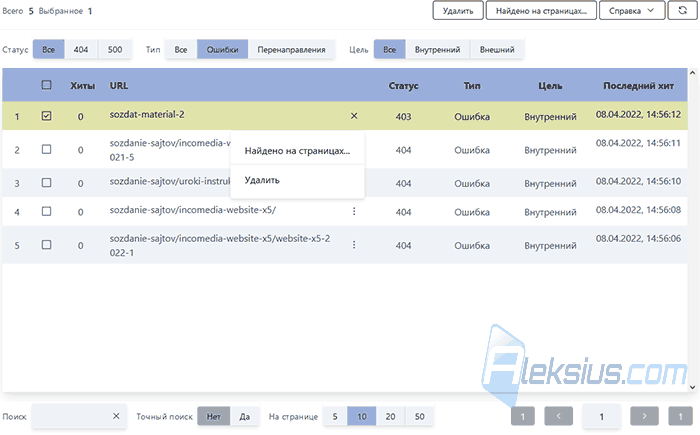The width and height of the screenshot is (700, 435).
Task: Click the 403 status cell
Action: 403,117
